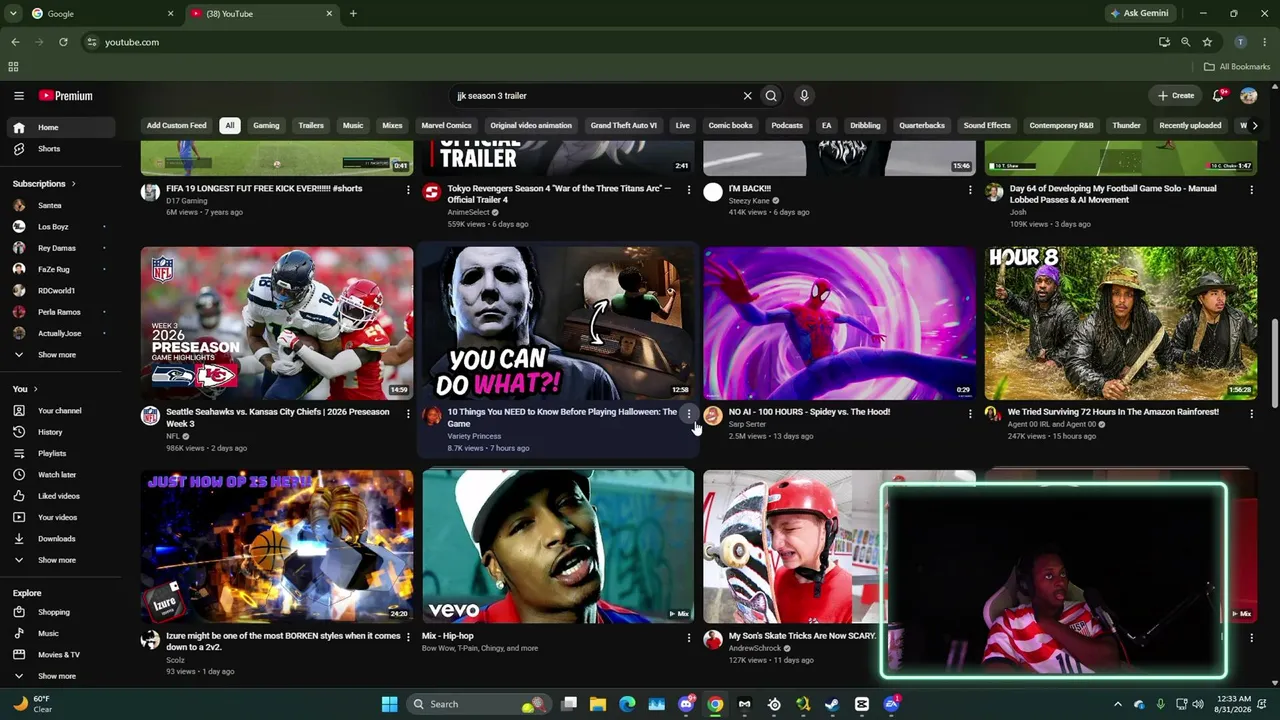The image size is (1280, 720).
Task: Click the Ask Gemini button
Action: point(1139,14)
